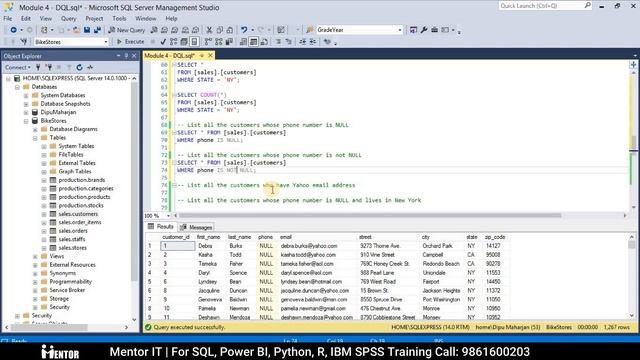Open the Tools menu
640x360 pixels.
tap(119, 18)
